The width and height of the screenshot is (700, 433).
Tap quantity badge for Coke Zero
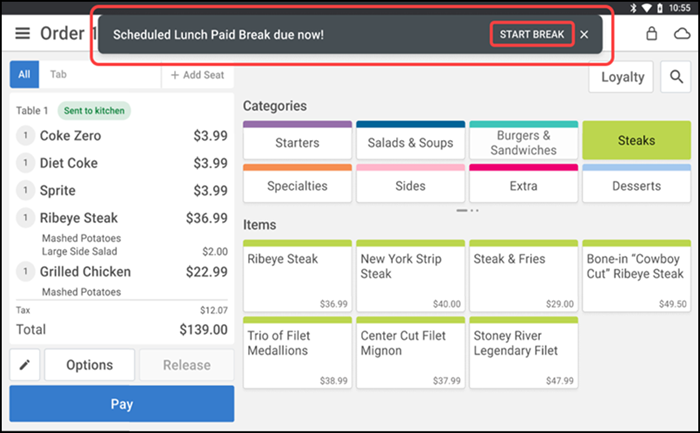(x=25, y=135)
